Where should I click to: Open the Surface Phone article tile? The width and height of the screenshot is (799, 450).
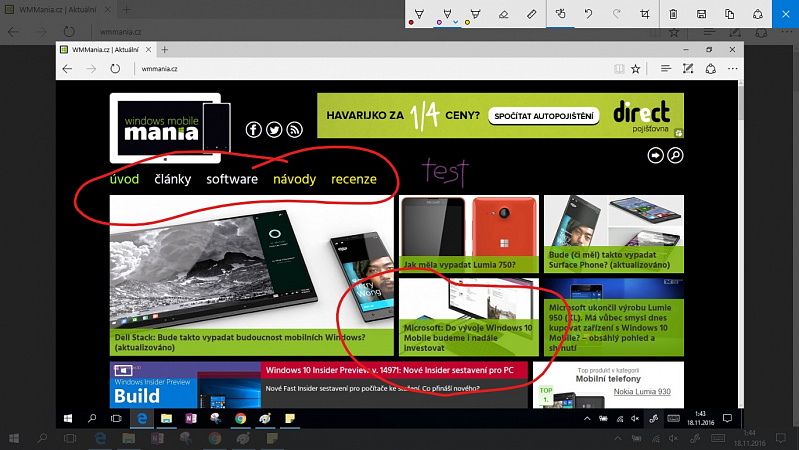(614, 234)
